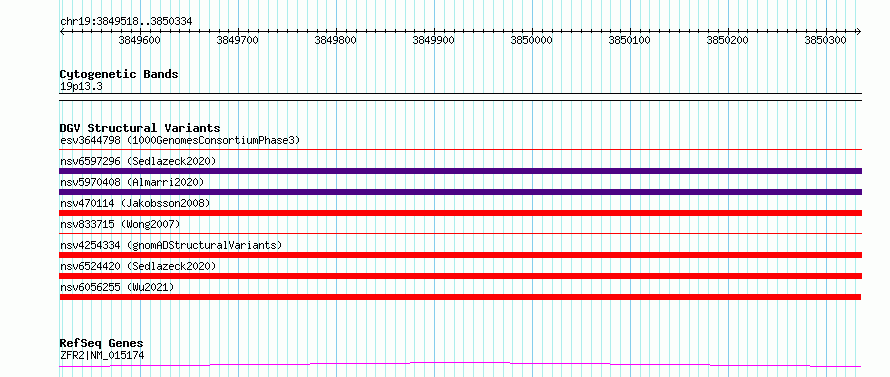Click the 3850300 ruler tick label
Viewport: 890px width, 377px height.
(826, 41)
